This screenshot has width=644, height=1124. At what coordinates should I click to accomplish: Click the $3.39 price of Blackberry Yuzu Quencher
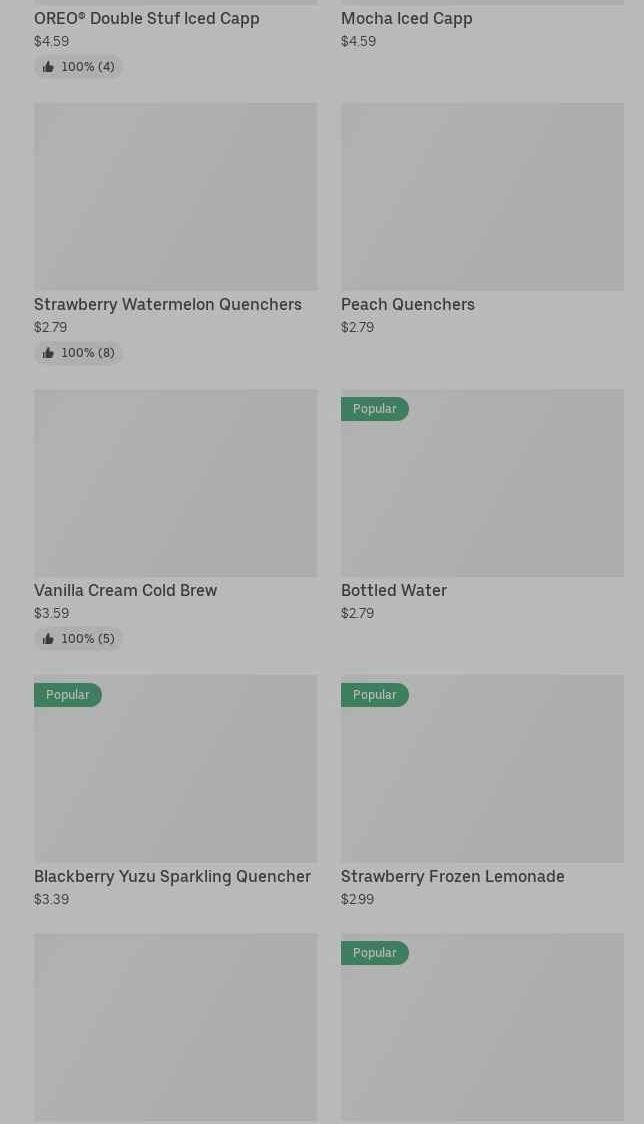click(52, 899)
